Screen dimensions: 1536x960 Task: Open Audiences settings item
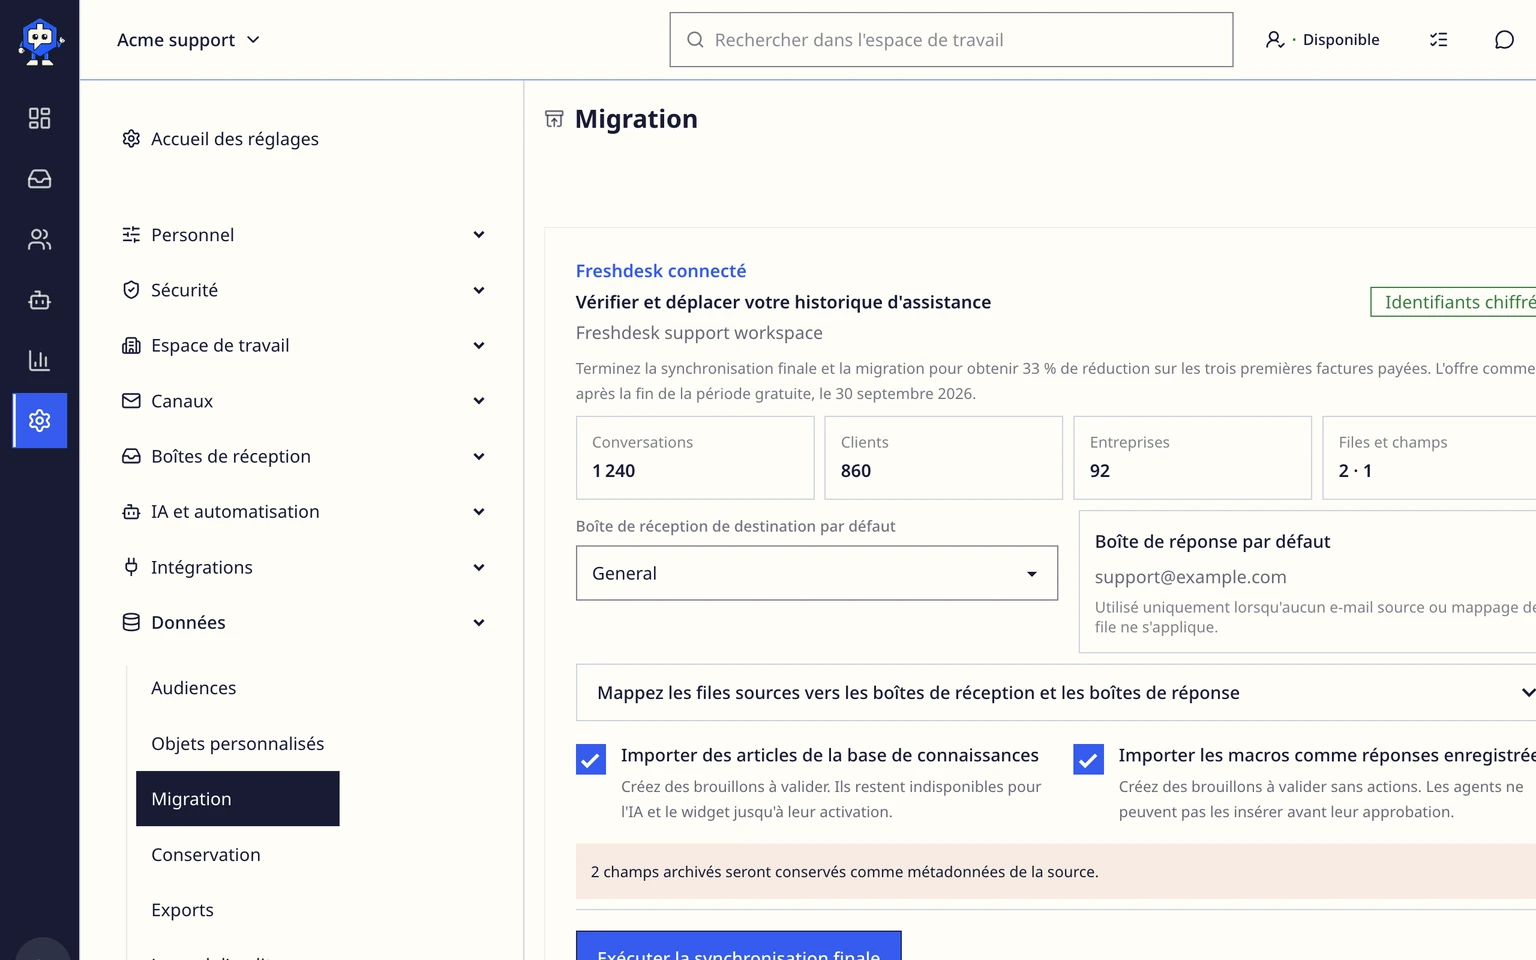[194, 688]
